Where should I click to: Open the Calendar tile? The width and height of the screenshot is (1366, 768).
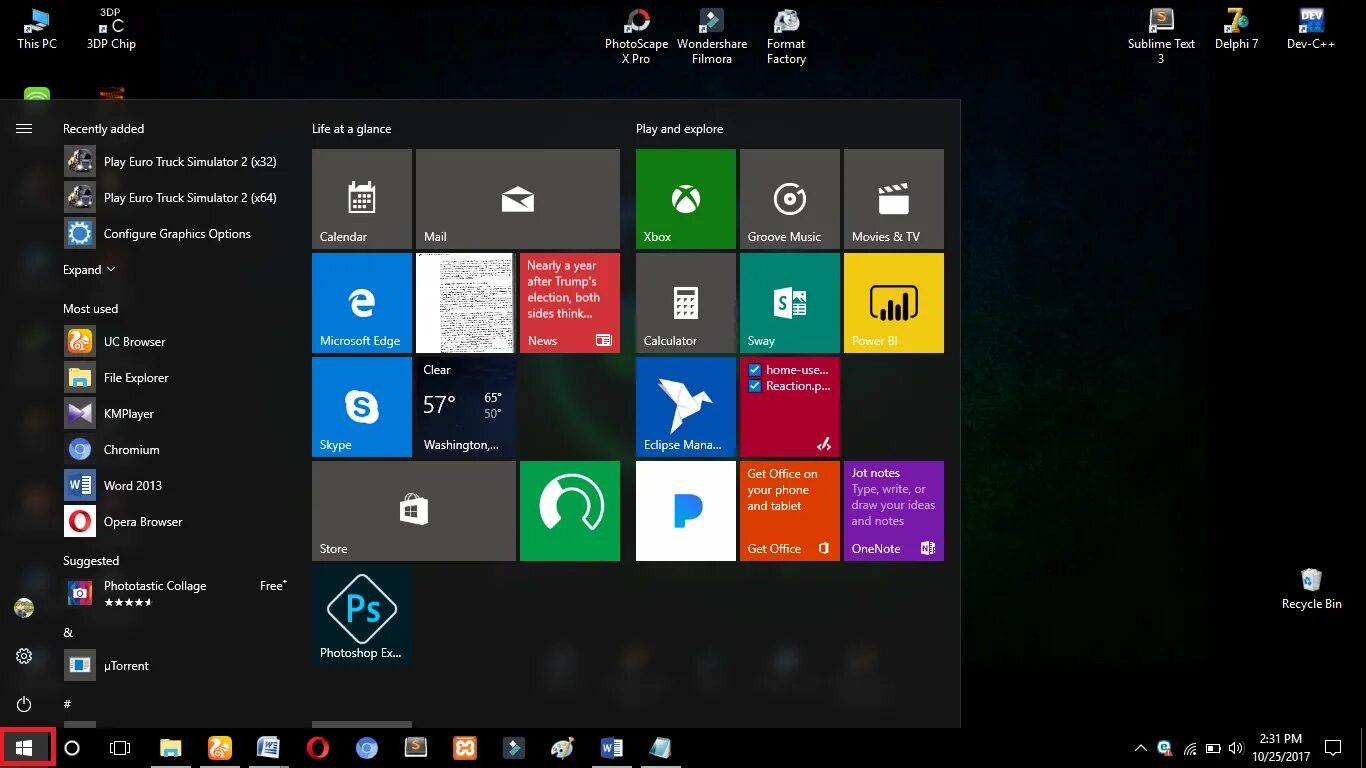[x=362, y=199]
